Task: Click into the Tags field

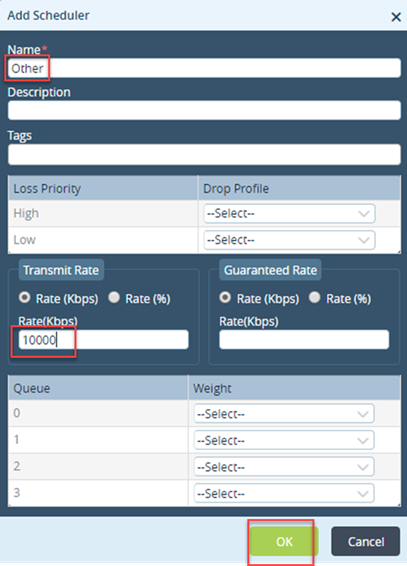Action: pos(204,155)
